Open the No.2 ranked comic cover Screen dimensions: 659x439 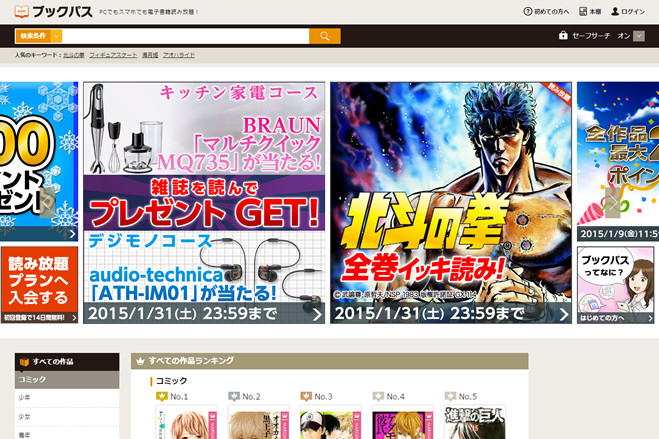pyautogui.click(x=259, y=422)
